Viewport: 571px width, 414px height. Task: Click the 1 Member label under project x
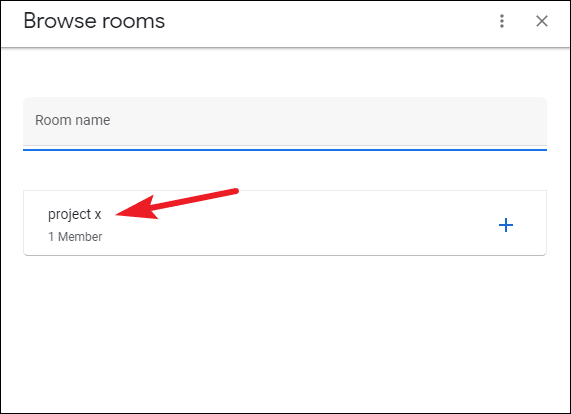click(75, 237)
